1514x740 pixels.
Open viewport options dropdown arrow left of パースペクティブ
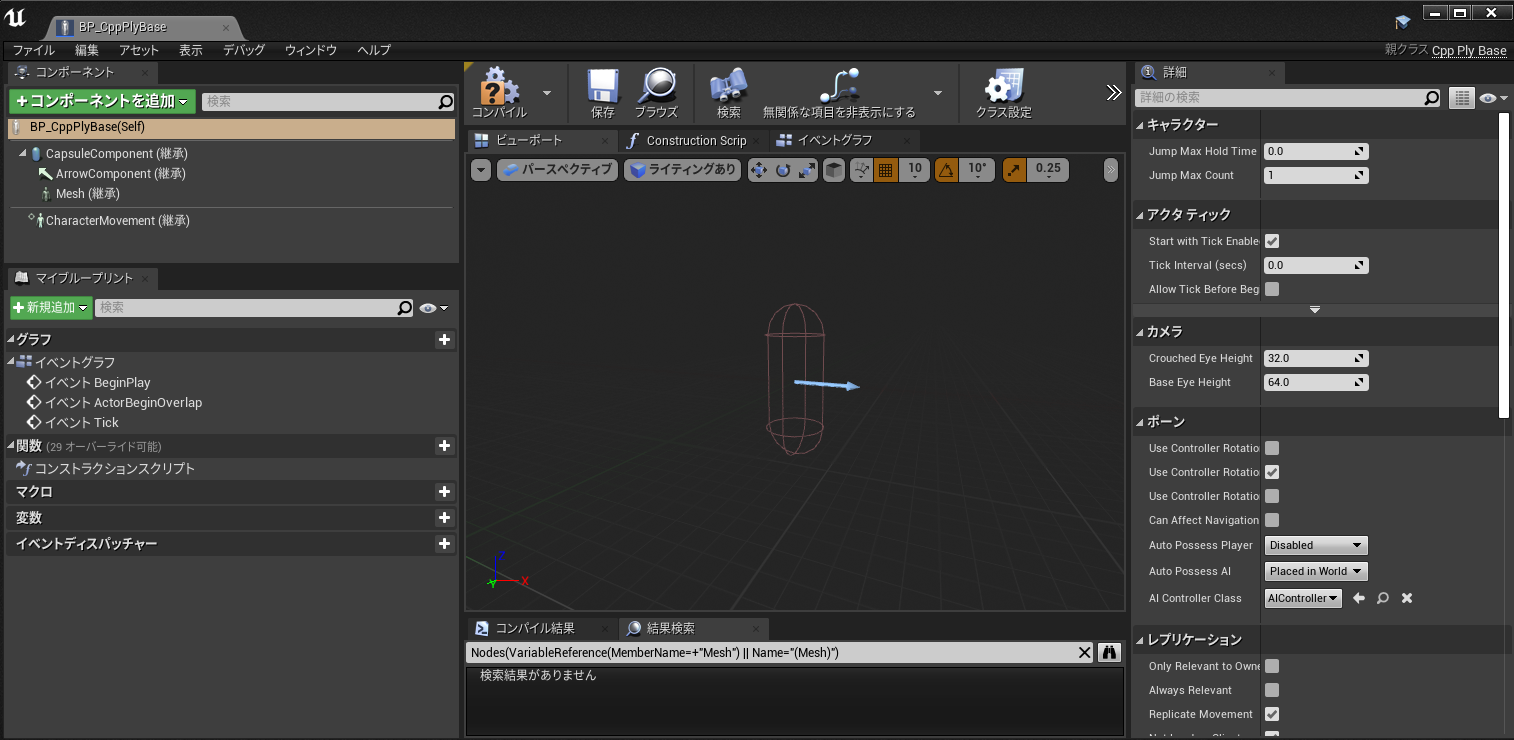coord(481,170)
